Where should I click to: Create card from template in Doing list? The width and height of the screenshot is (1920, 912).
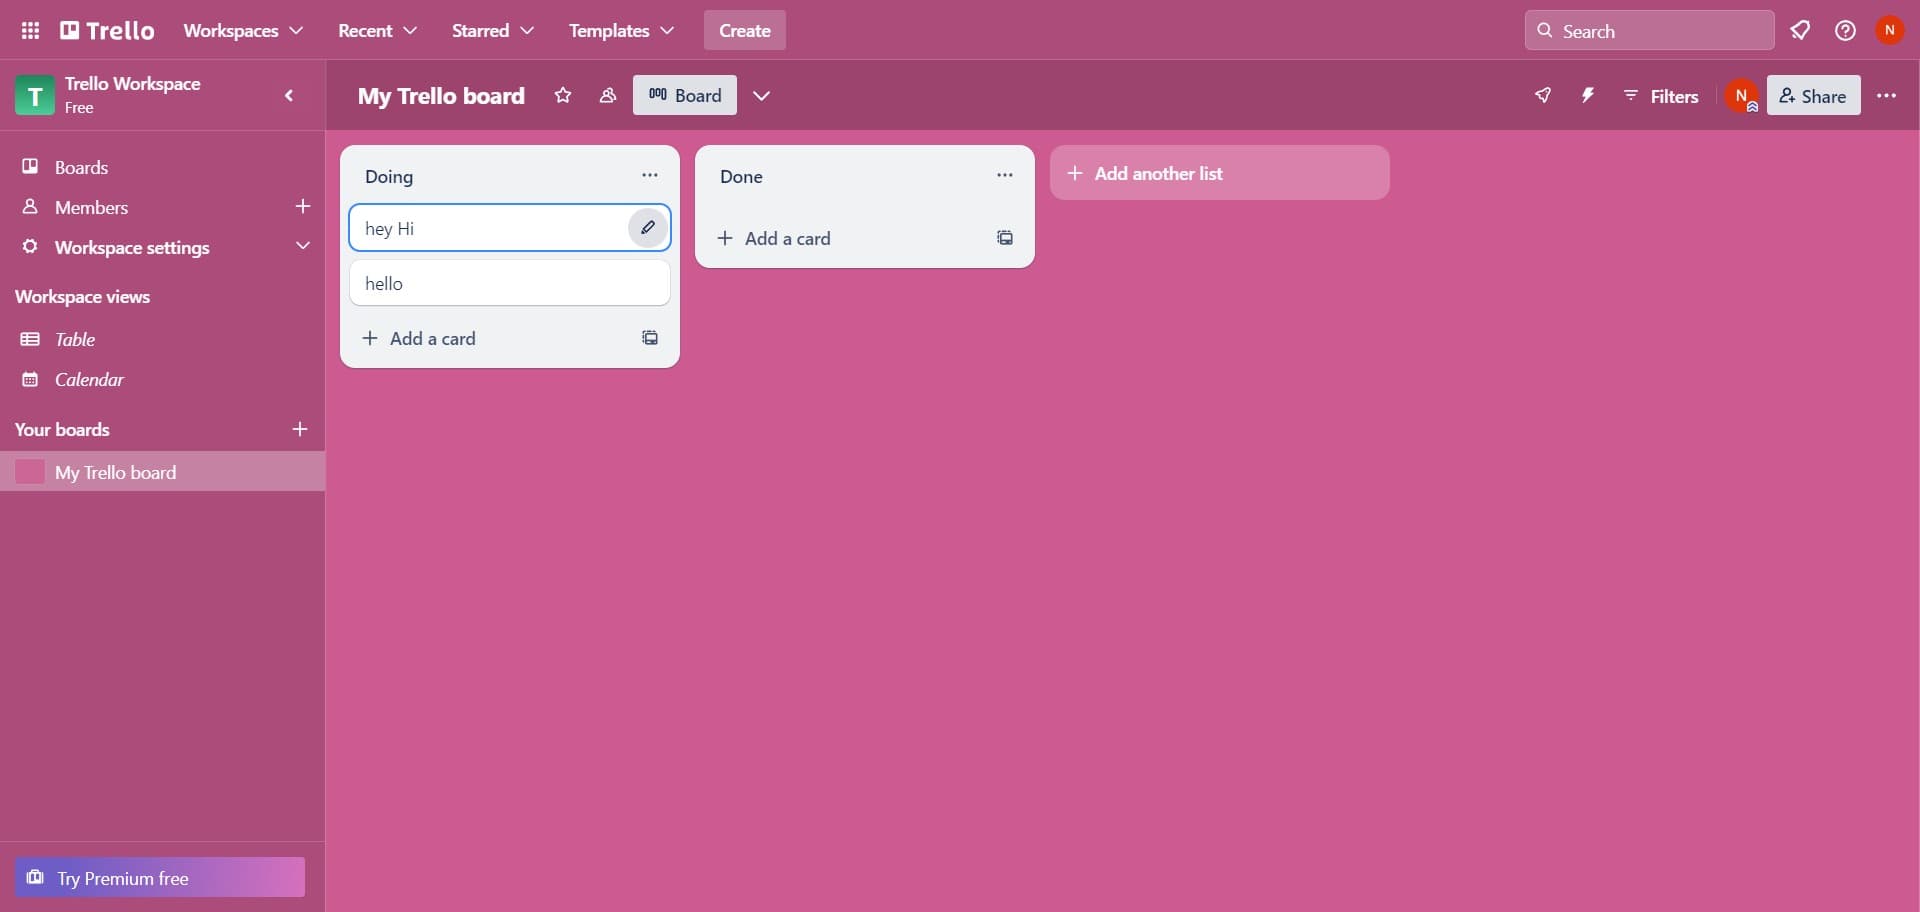point(650,338)
